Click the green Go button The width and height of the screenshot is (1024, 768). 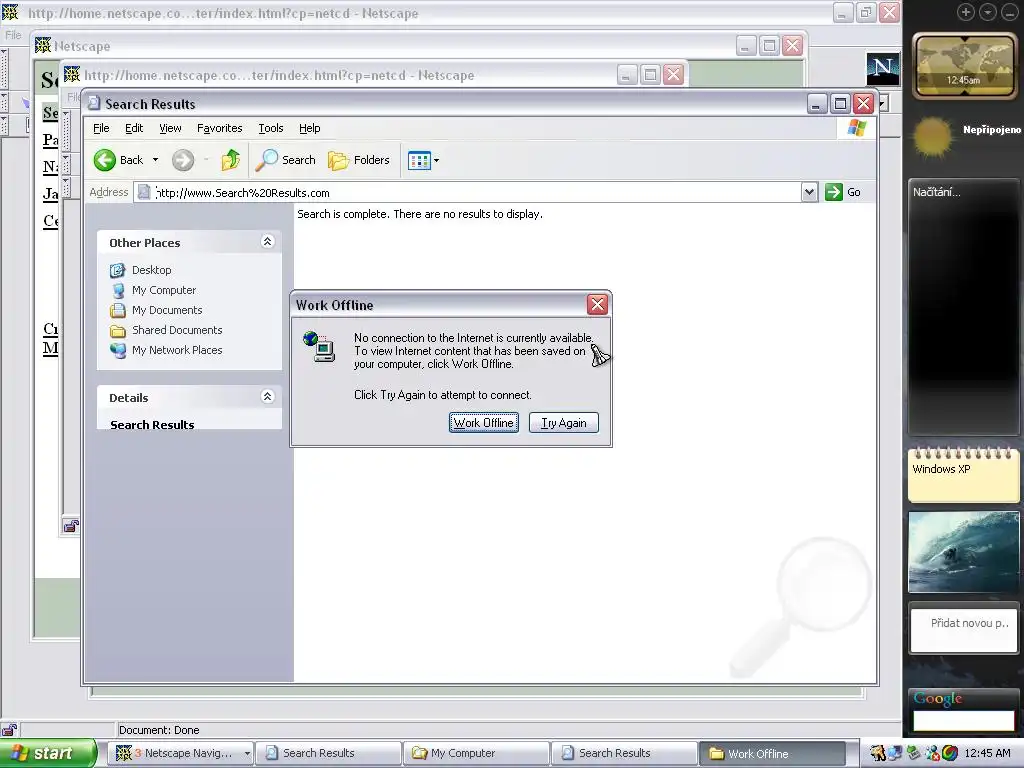[x=843, y=192]
